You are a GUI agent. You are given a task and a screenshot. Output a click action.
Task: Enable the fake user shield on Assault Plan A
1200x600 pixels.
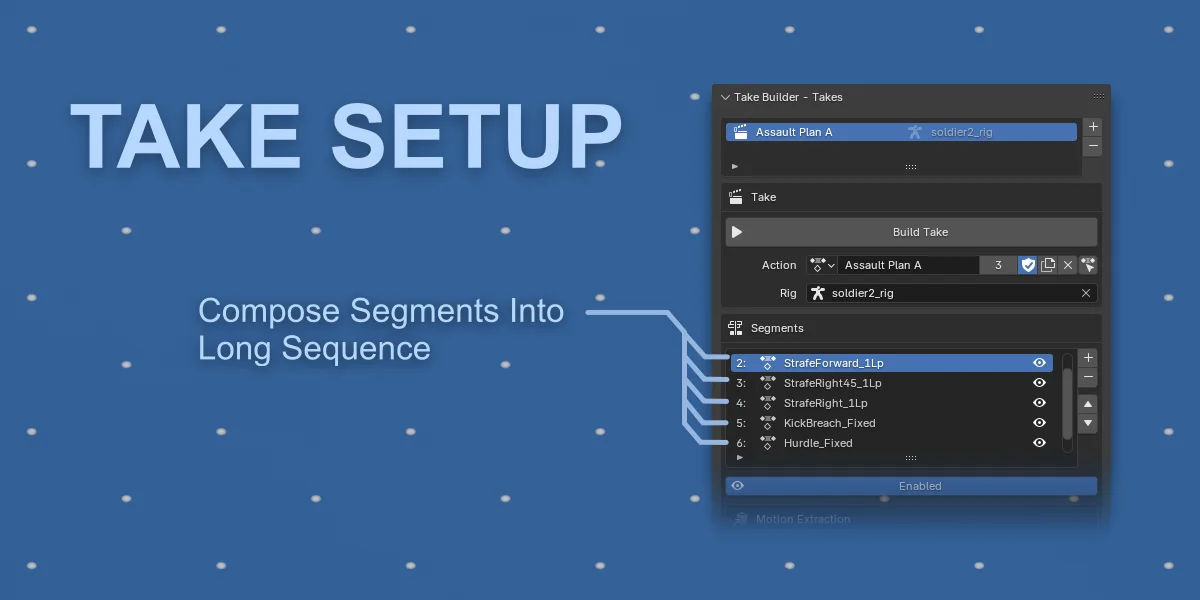click(x=1027, y=265)
